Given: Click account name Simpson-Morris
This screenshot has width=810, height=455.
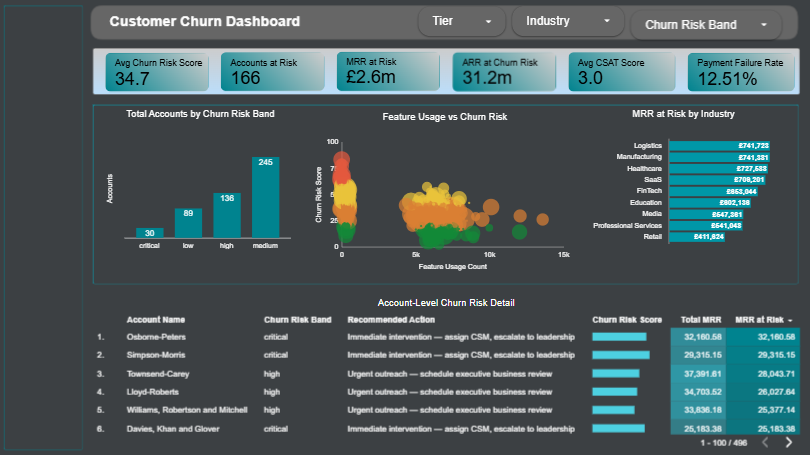Looking at the screenshot, I should (155, 355).
